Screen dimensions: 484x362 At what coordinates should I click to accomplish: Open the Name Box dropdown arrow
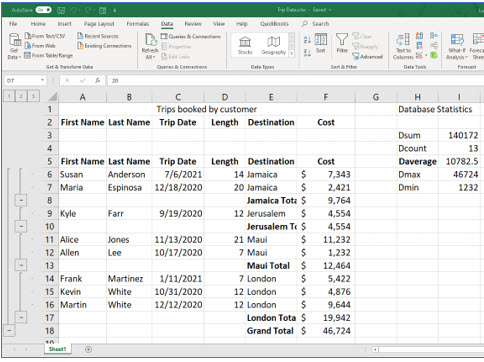pos(43,80)
